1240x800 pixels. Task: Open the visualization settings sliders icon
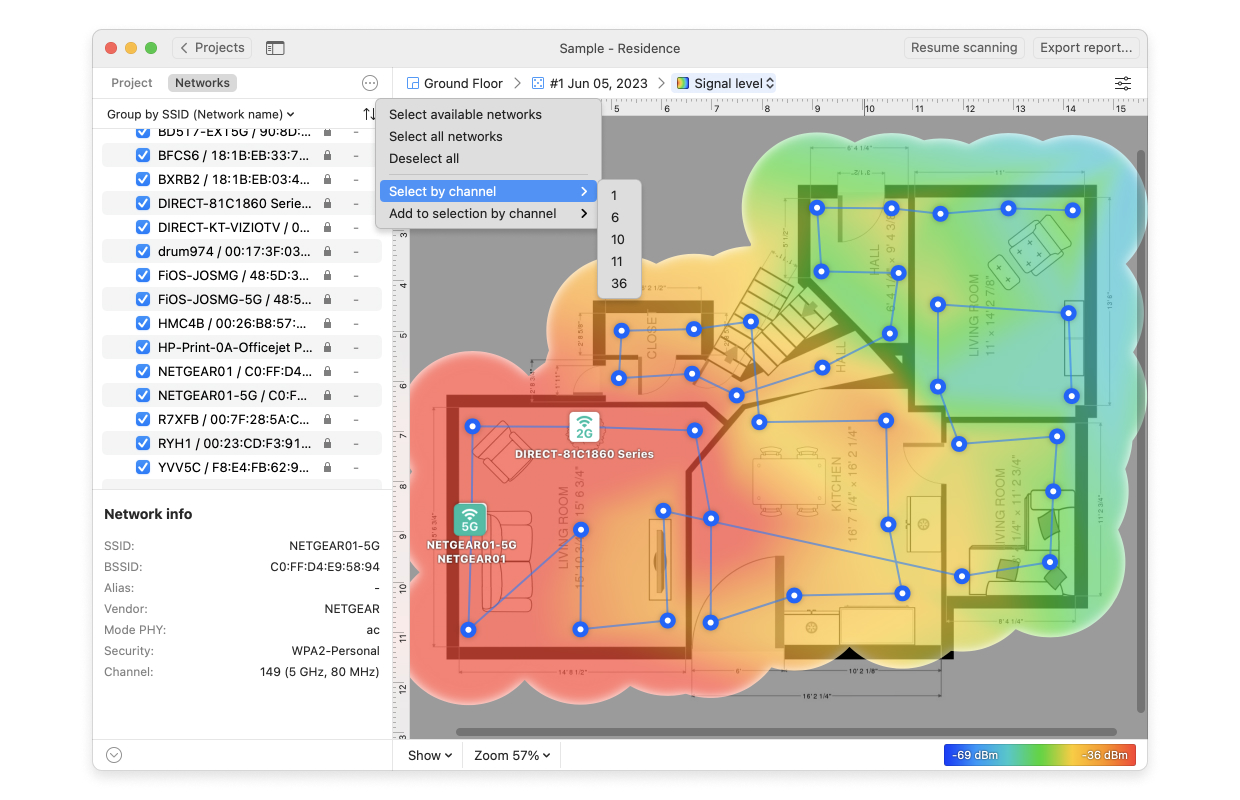coord(1124,83)
